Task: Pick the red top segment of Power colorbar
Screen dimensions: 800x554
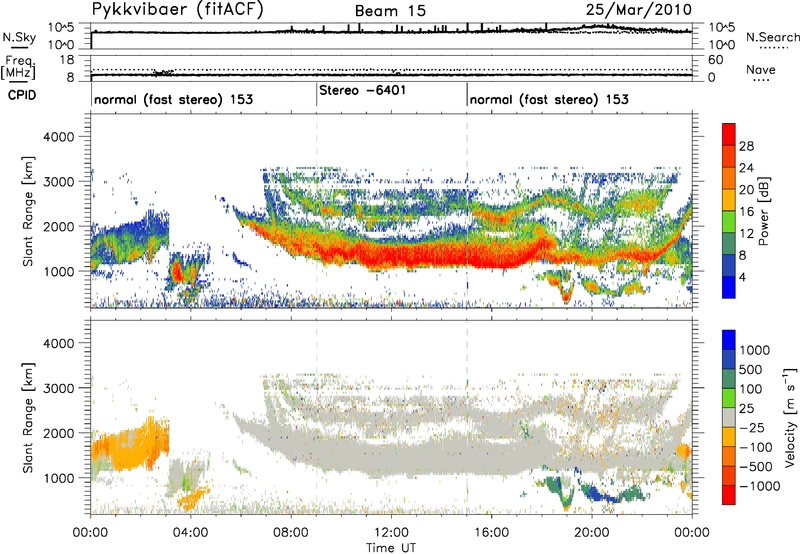Action: (x=729, y=134)
